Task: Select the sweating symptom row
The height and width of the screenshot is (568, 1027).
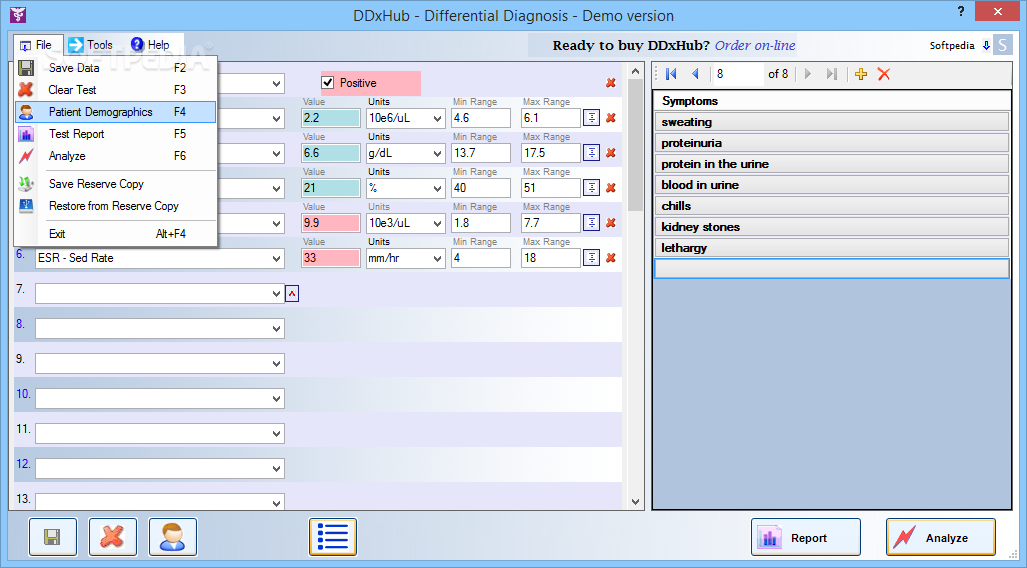Action: point(832,122)
